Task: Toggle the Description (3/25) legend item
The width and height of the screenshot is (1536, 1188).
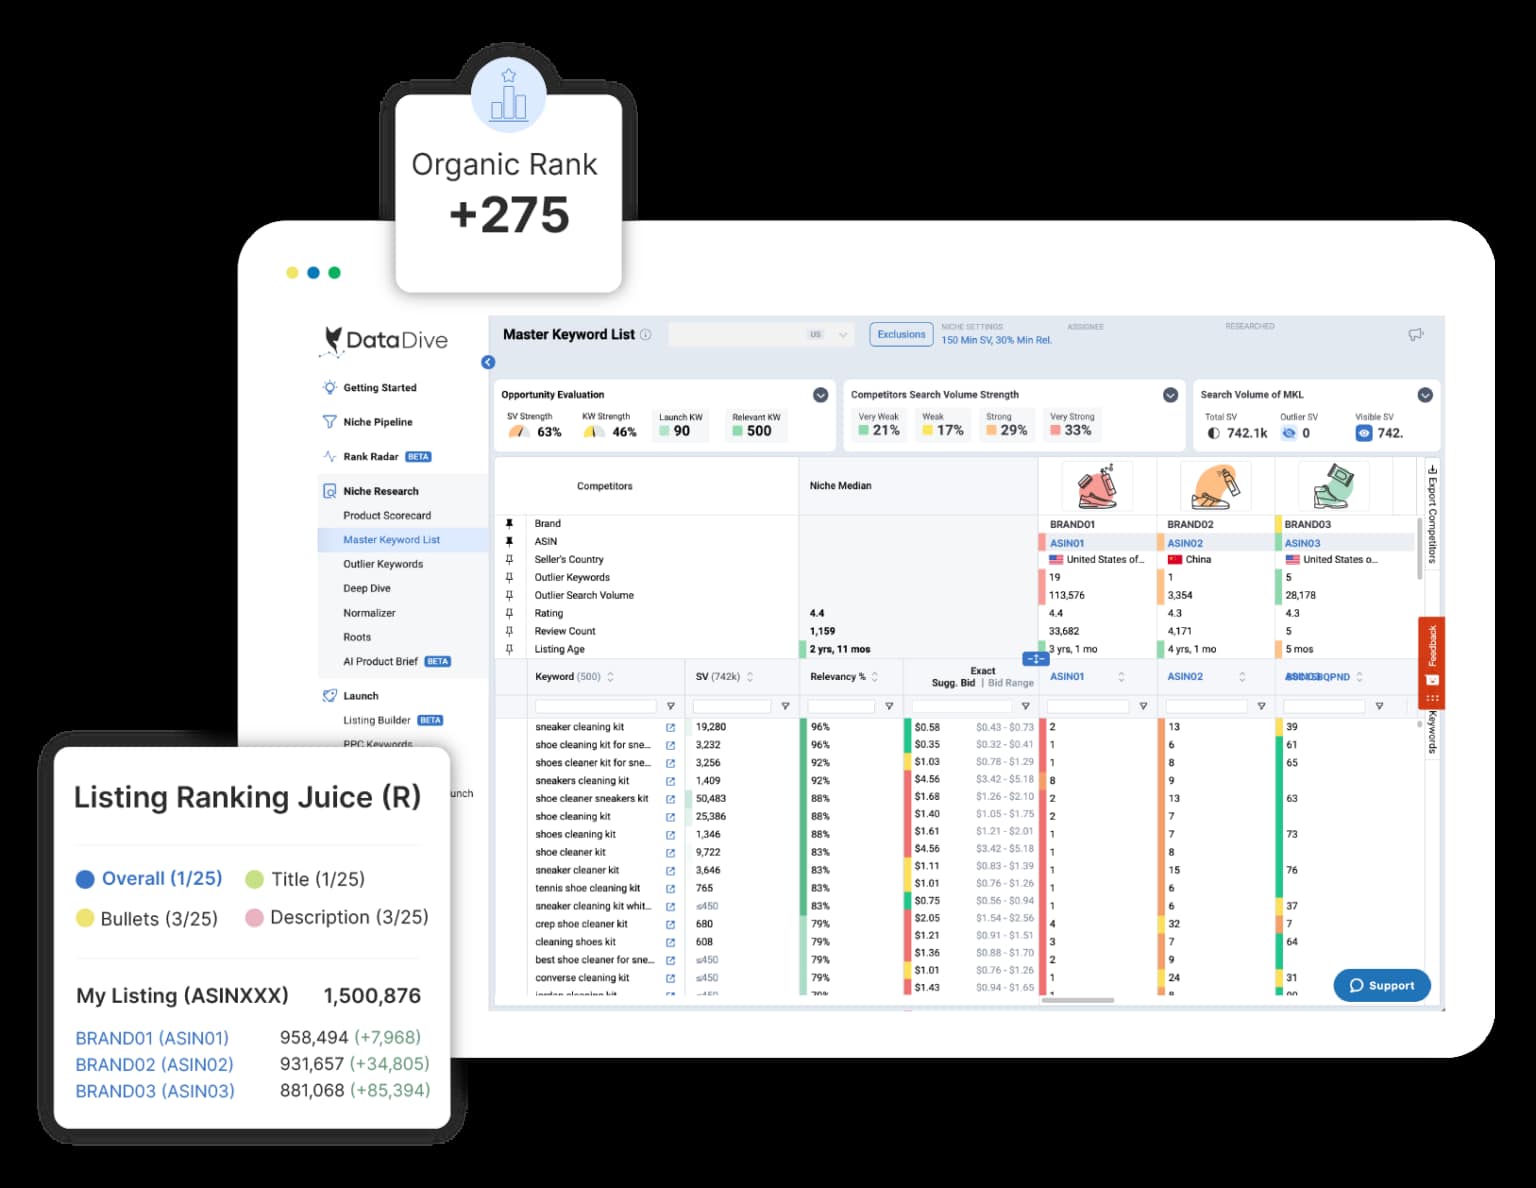Action: pos(337,918)
